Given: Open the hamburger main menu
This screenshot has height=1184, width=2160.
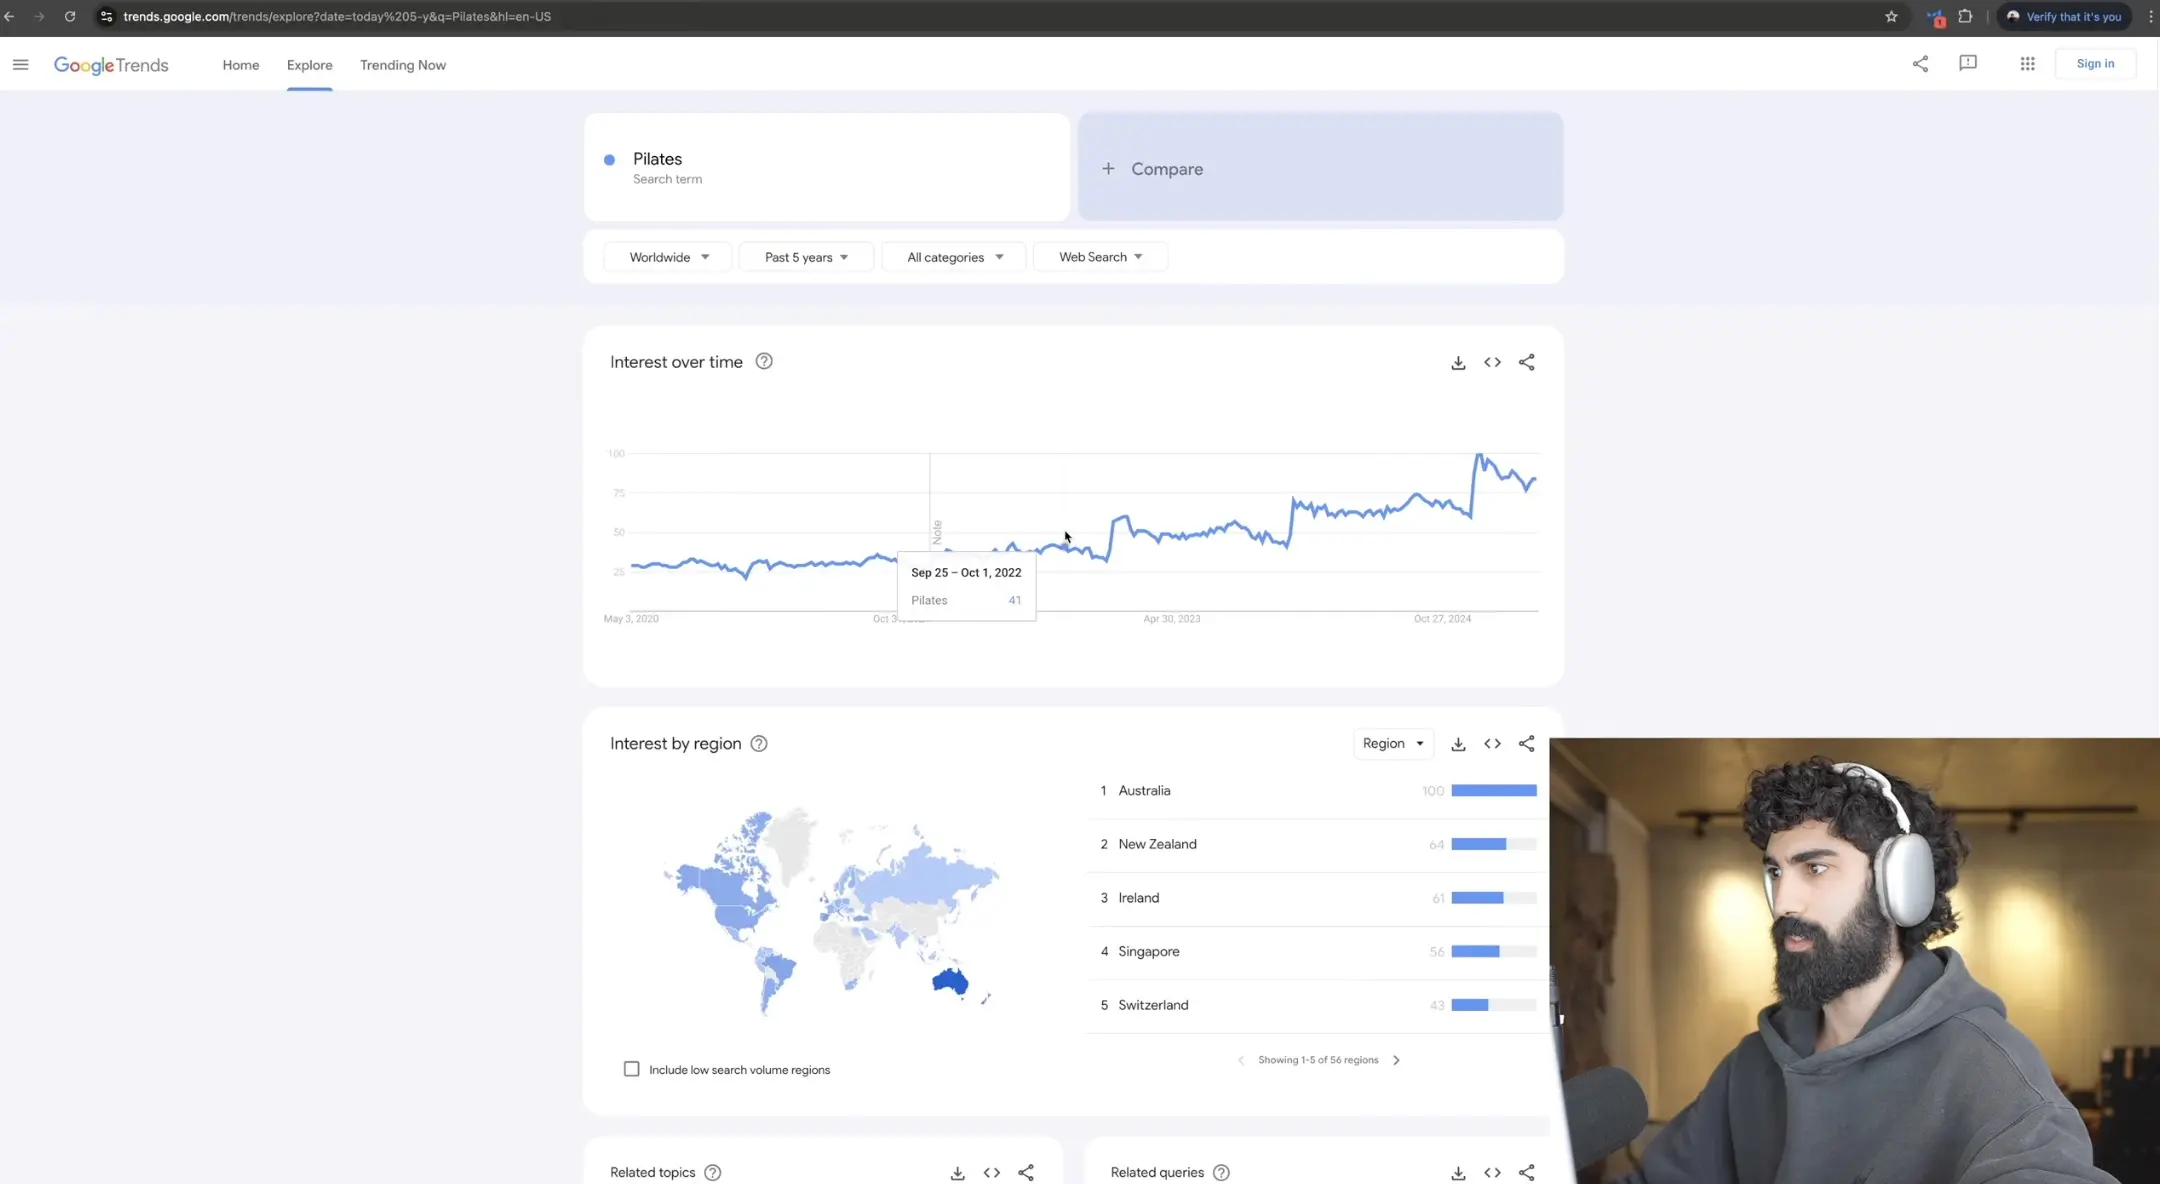Looking at the screenshot, I should coord(20,65).
